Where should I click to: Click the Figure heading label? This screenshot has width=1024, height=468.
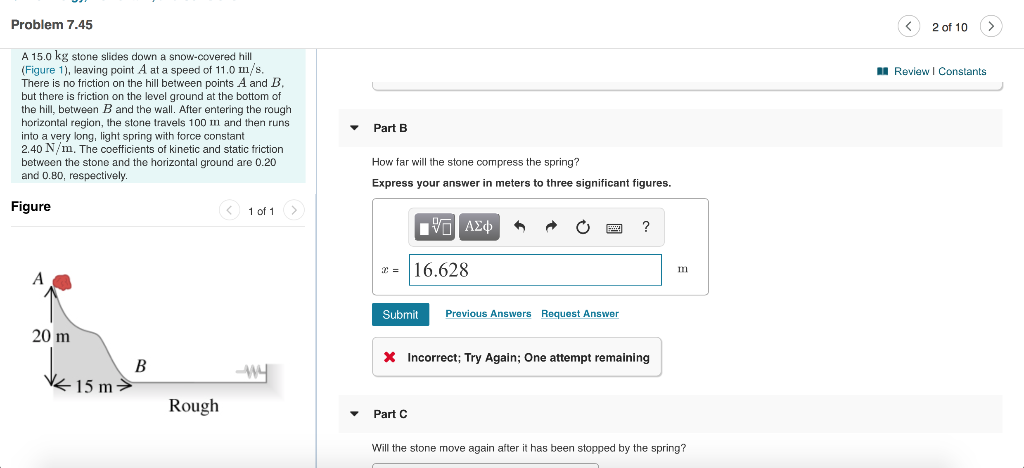pos(31,207)
